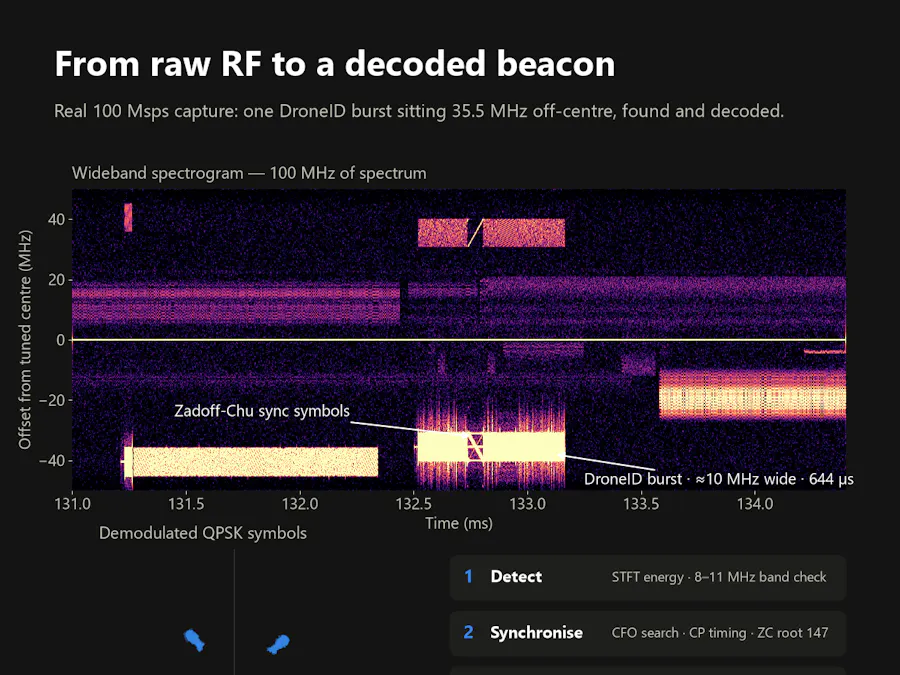The height and width of the screenshot is (675, 900).
Task: Click the upper-left blue QPSK constellation cluster
Action: 194,640
